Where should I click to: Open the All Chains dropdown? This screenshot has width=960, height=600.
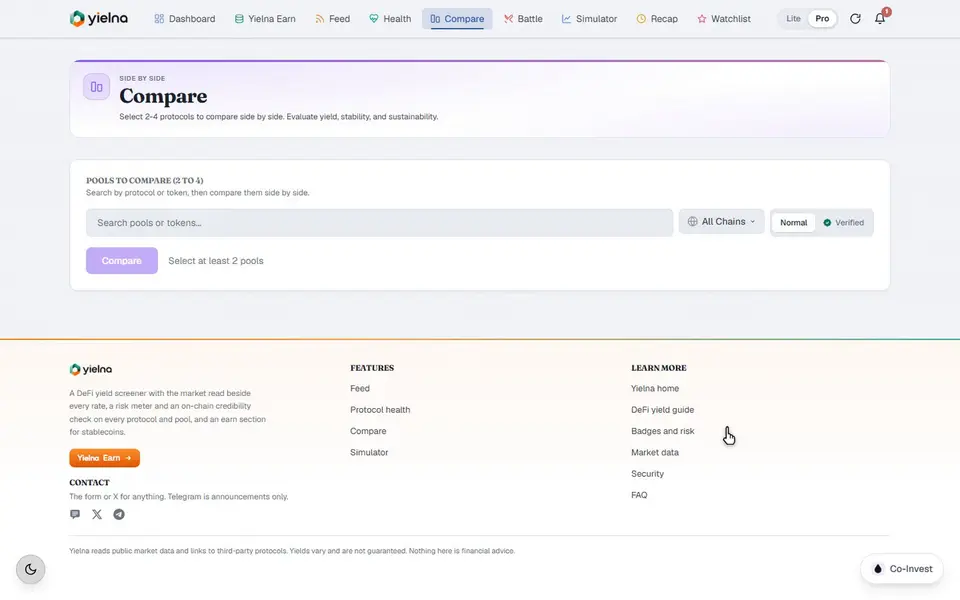(x=721, y=222)
